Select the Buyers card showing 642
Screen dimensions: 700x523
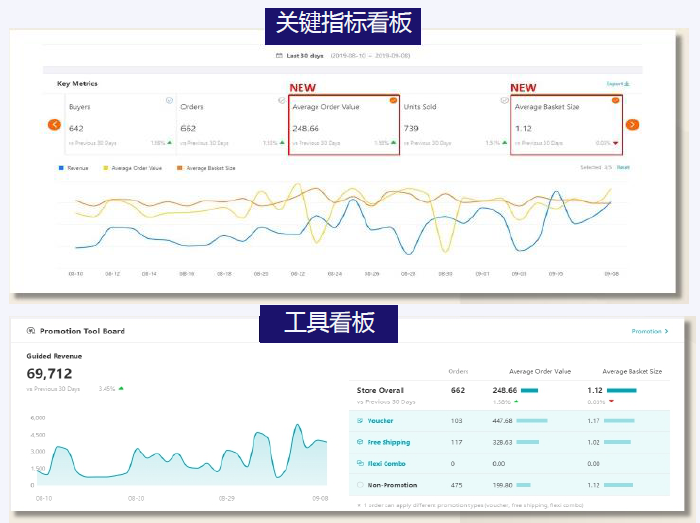coord(121,125)
